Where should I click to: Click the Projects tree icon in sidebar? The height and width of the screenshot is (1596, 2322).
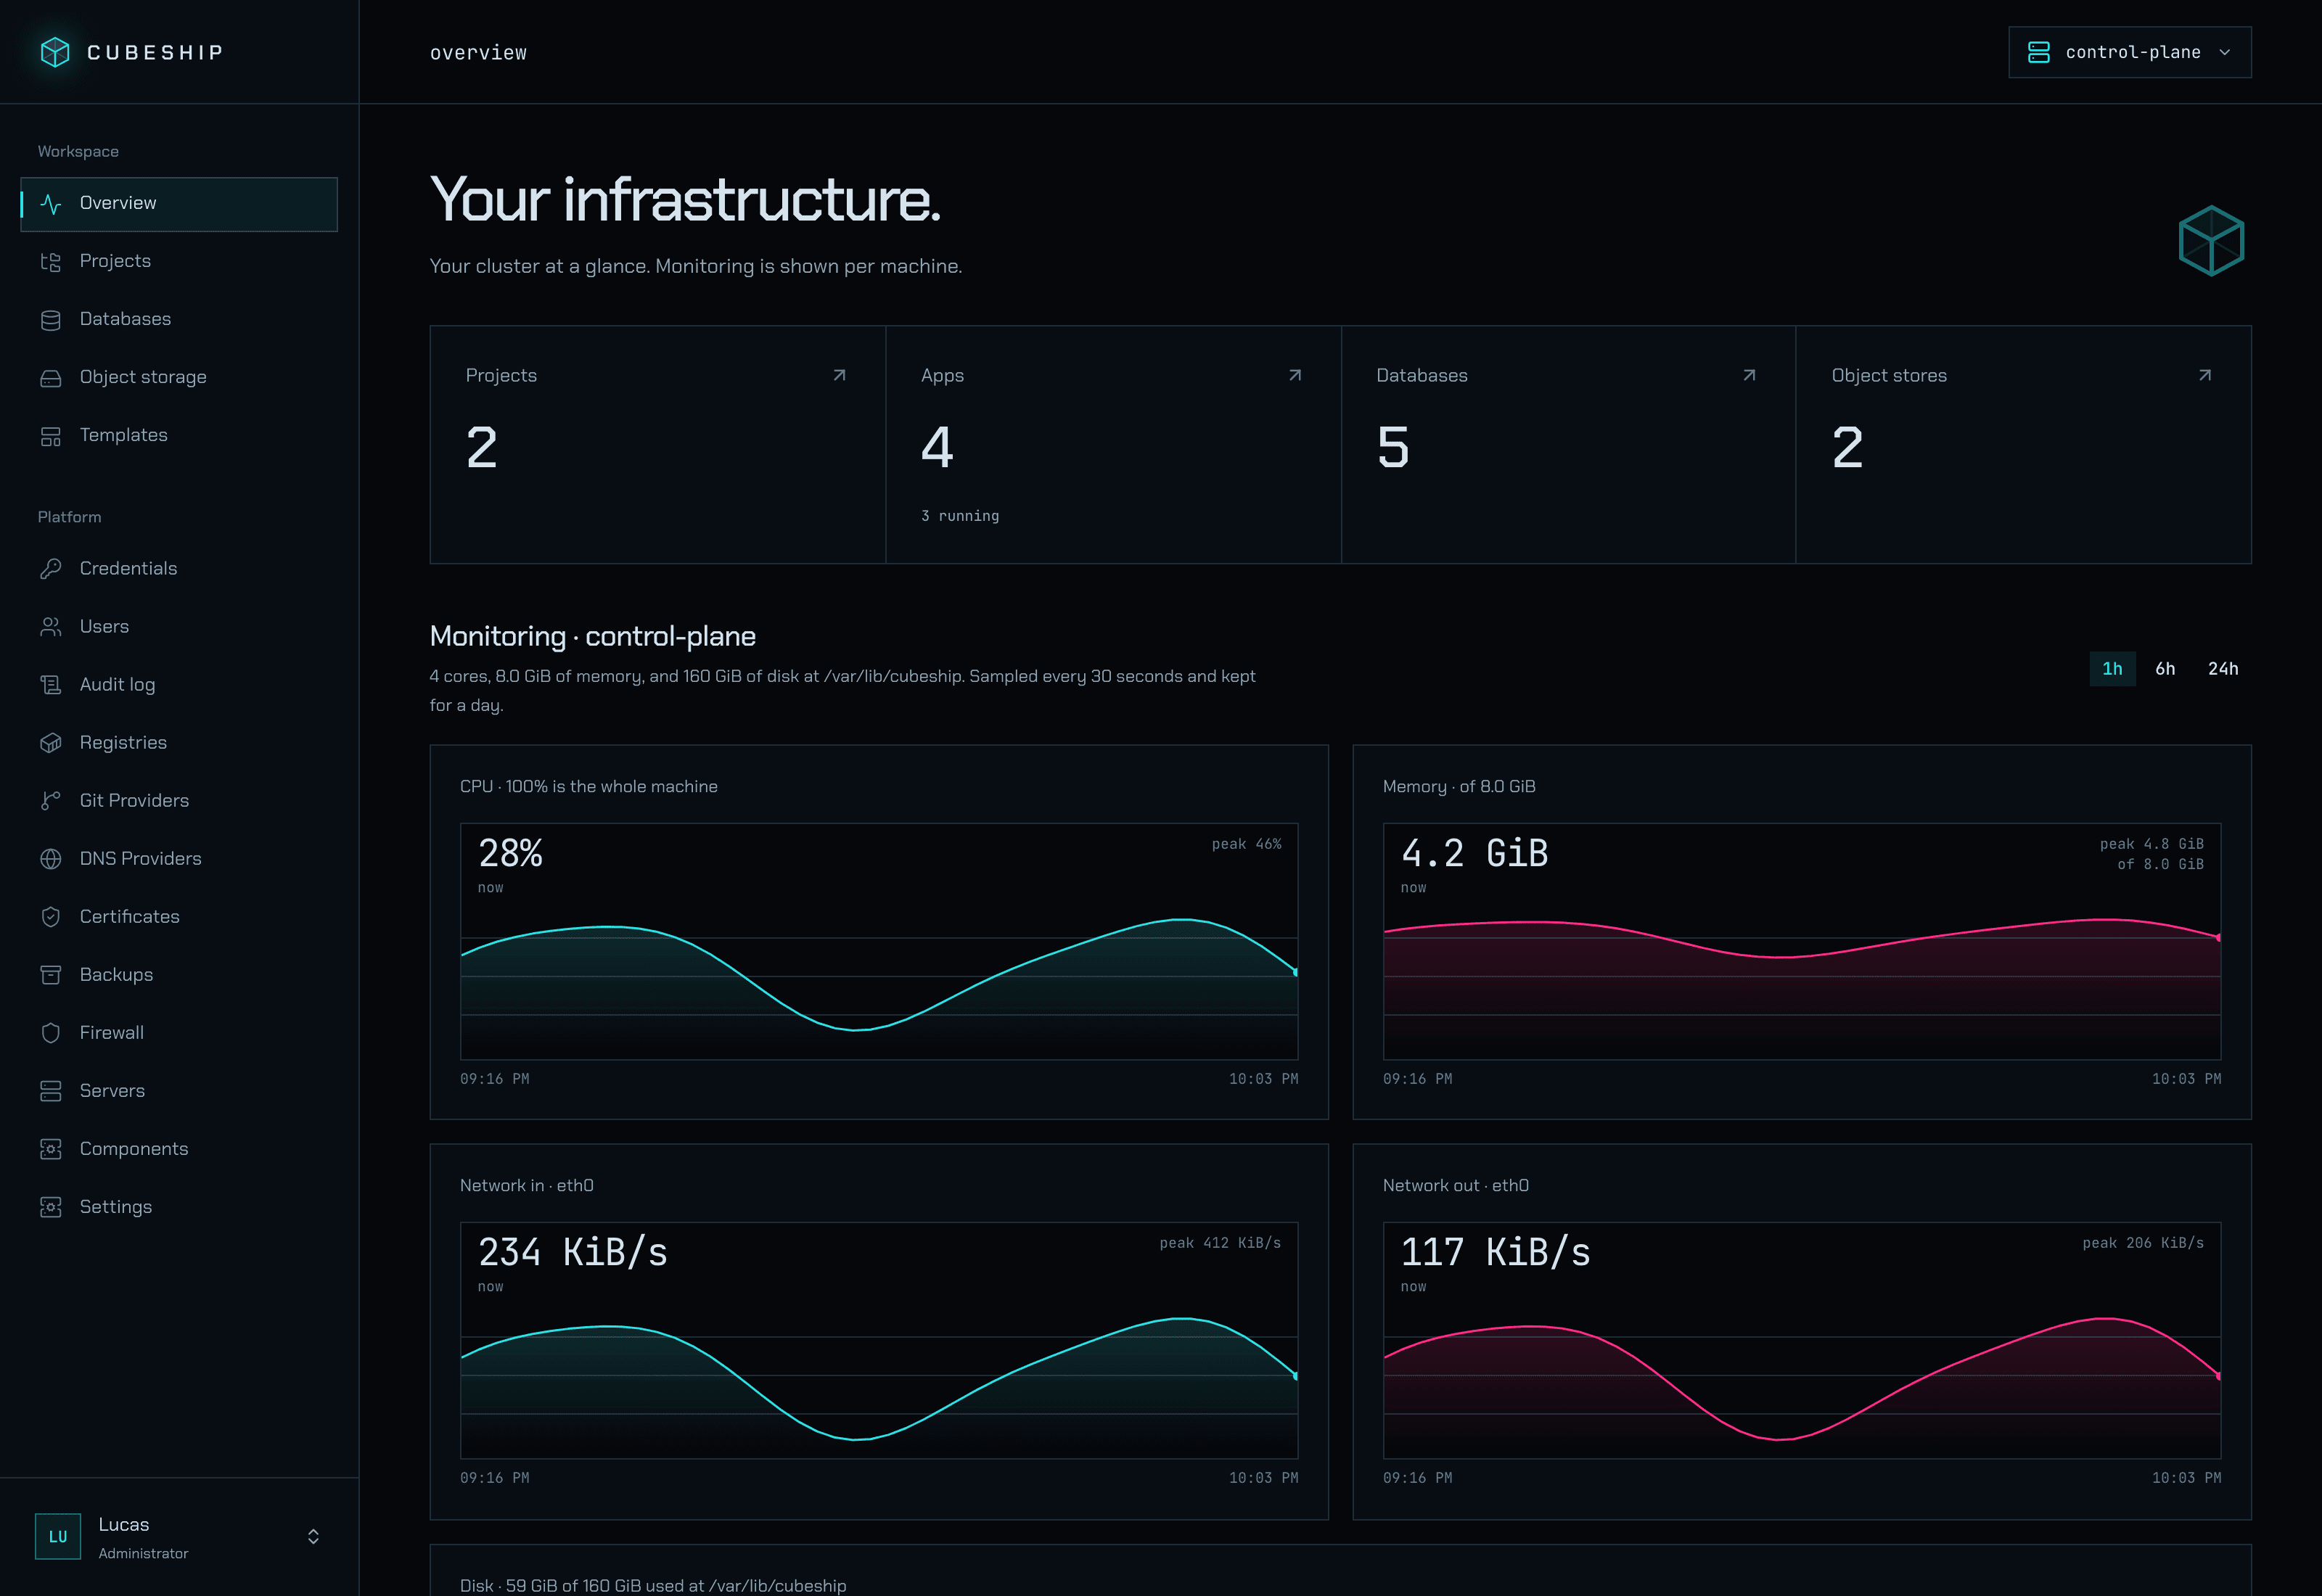click(51, 262)
